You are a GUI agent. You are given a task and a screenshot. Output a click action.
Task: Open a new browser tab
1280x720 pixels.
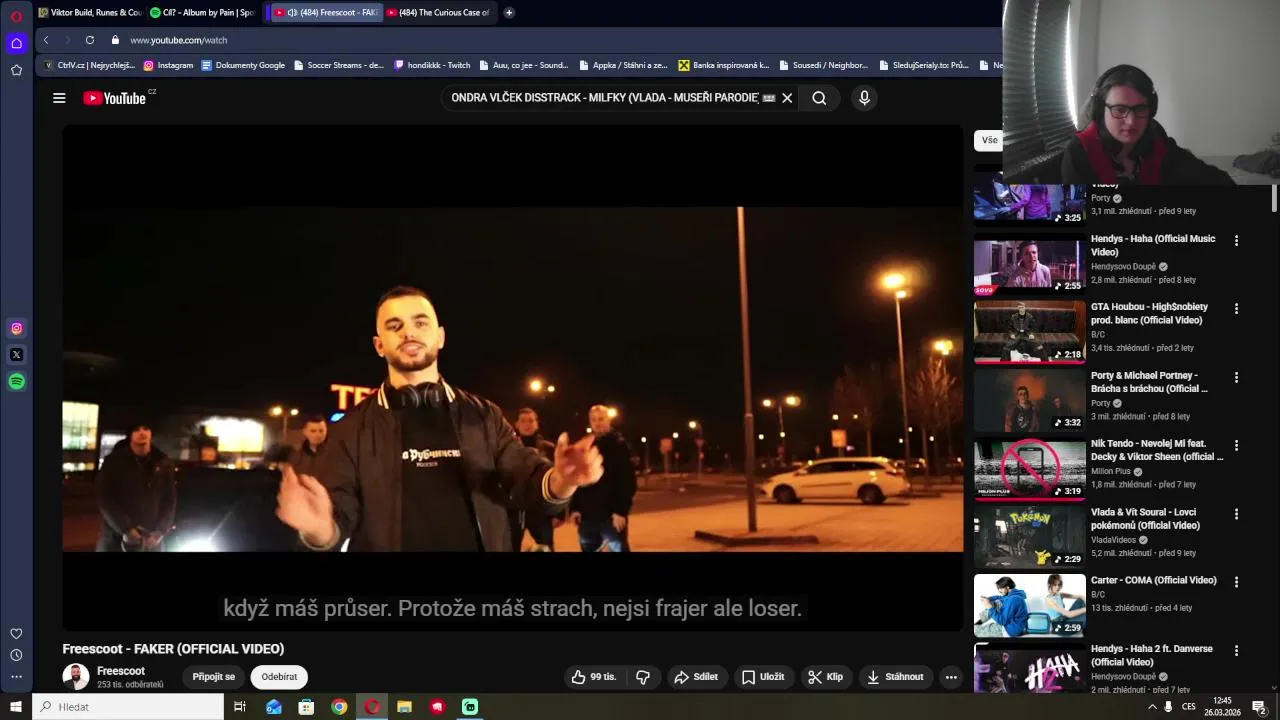click(x=509, y=13)
